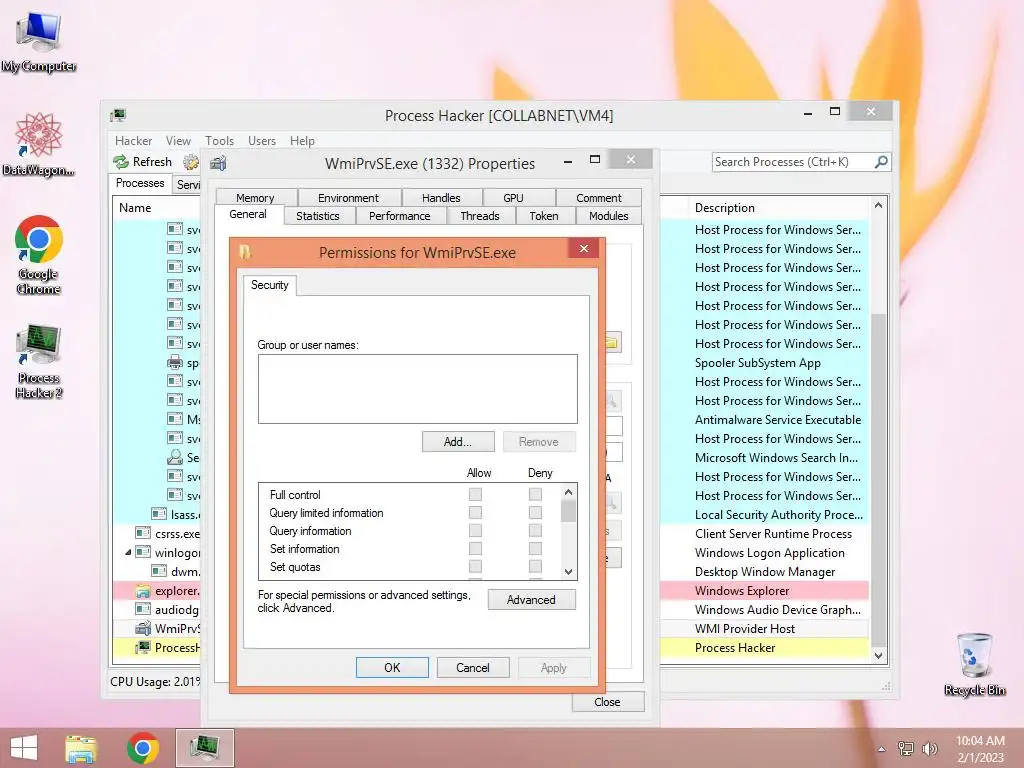
Task: Open the Tools menu
Action: [x=219, y=140]
